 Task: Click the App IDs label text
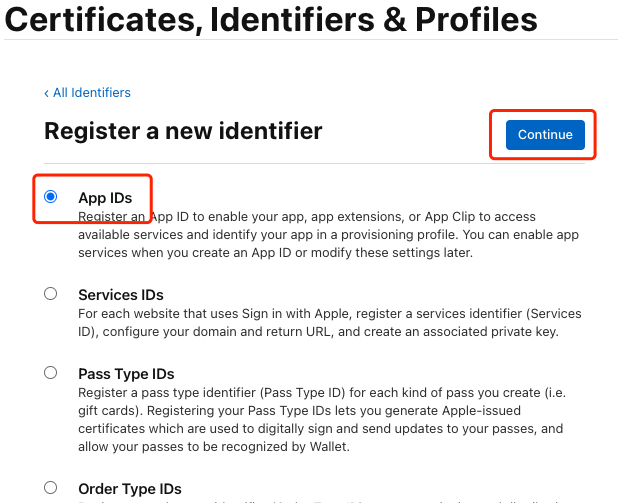(105, 198)
